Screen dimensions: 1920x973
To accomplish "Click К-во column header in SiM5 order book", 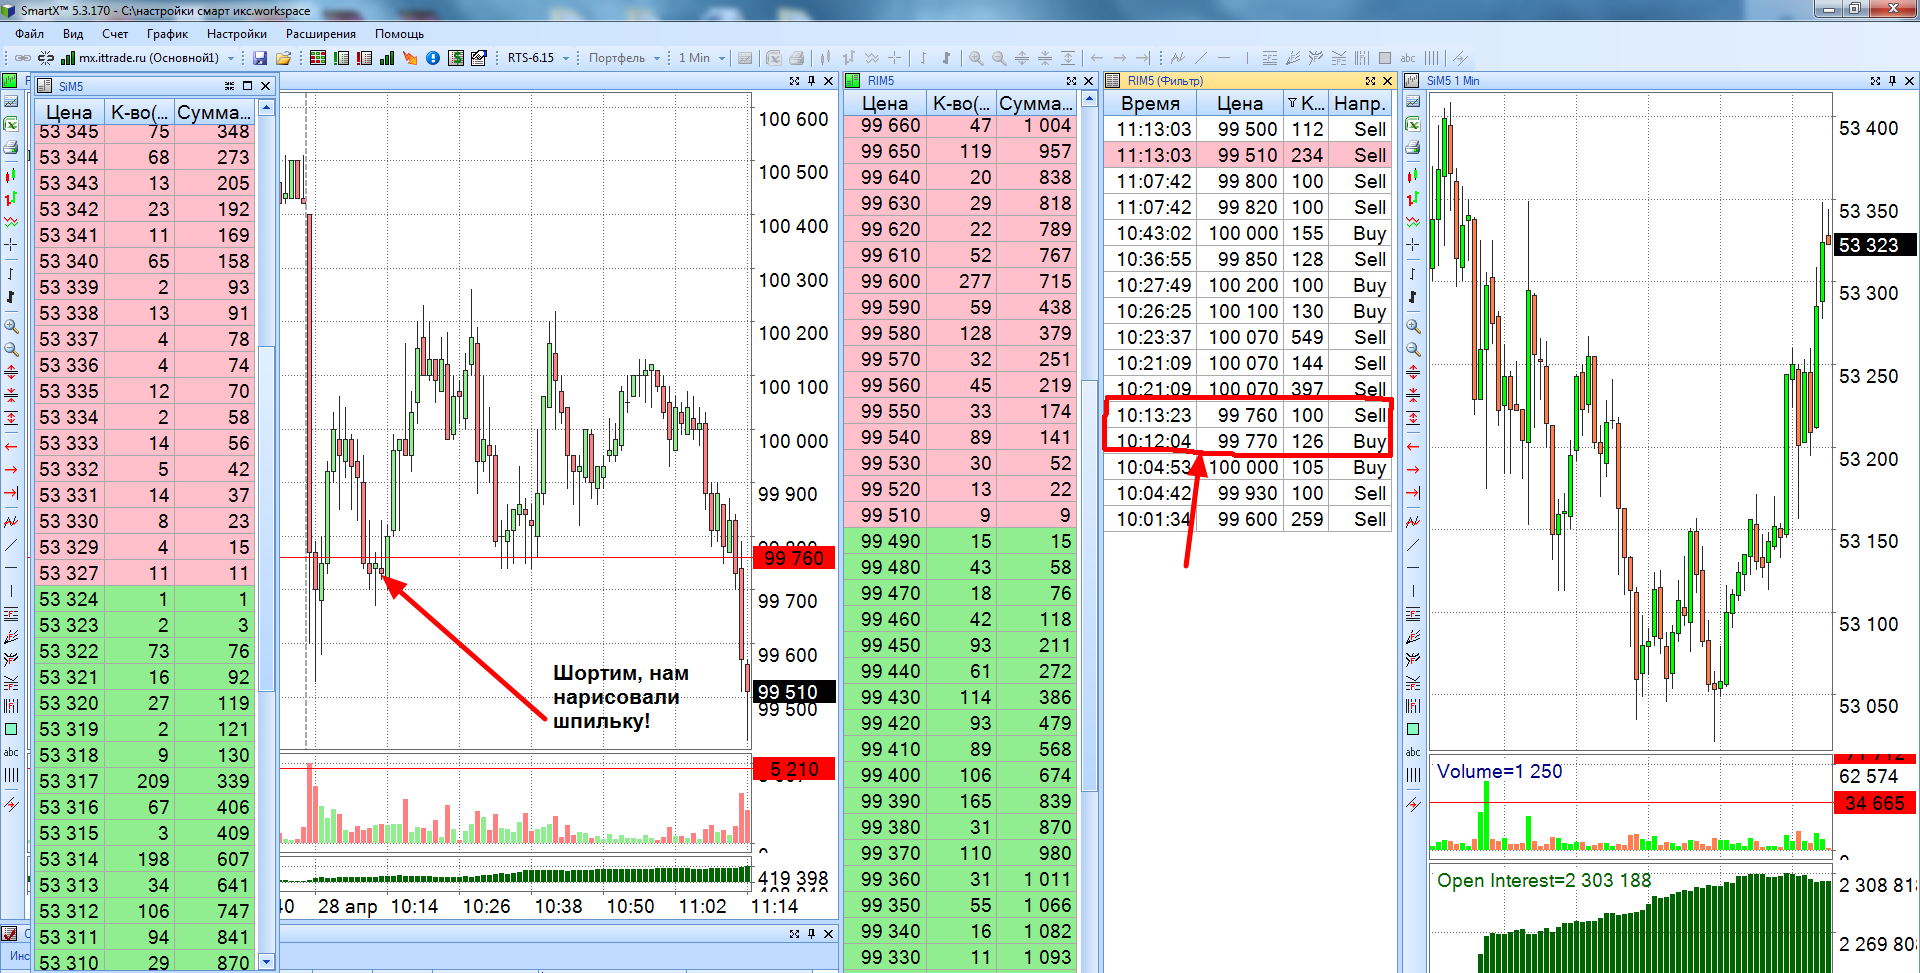I will (x=139, y=112).
